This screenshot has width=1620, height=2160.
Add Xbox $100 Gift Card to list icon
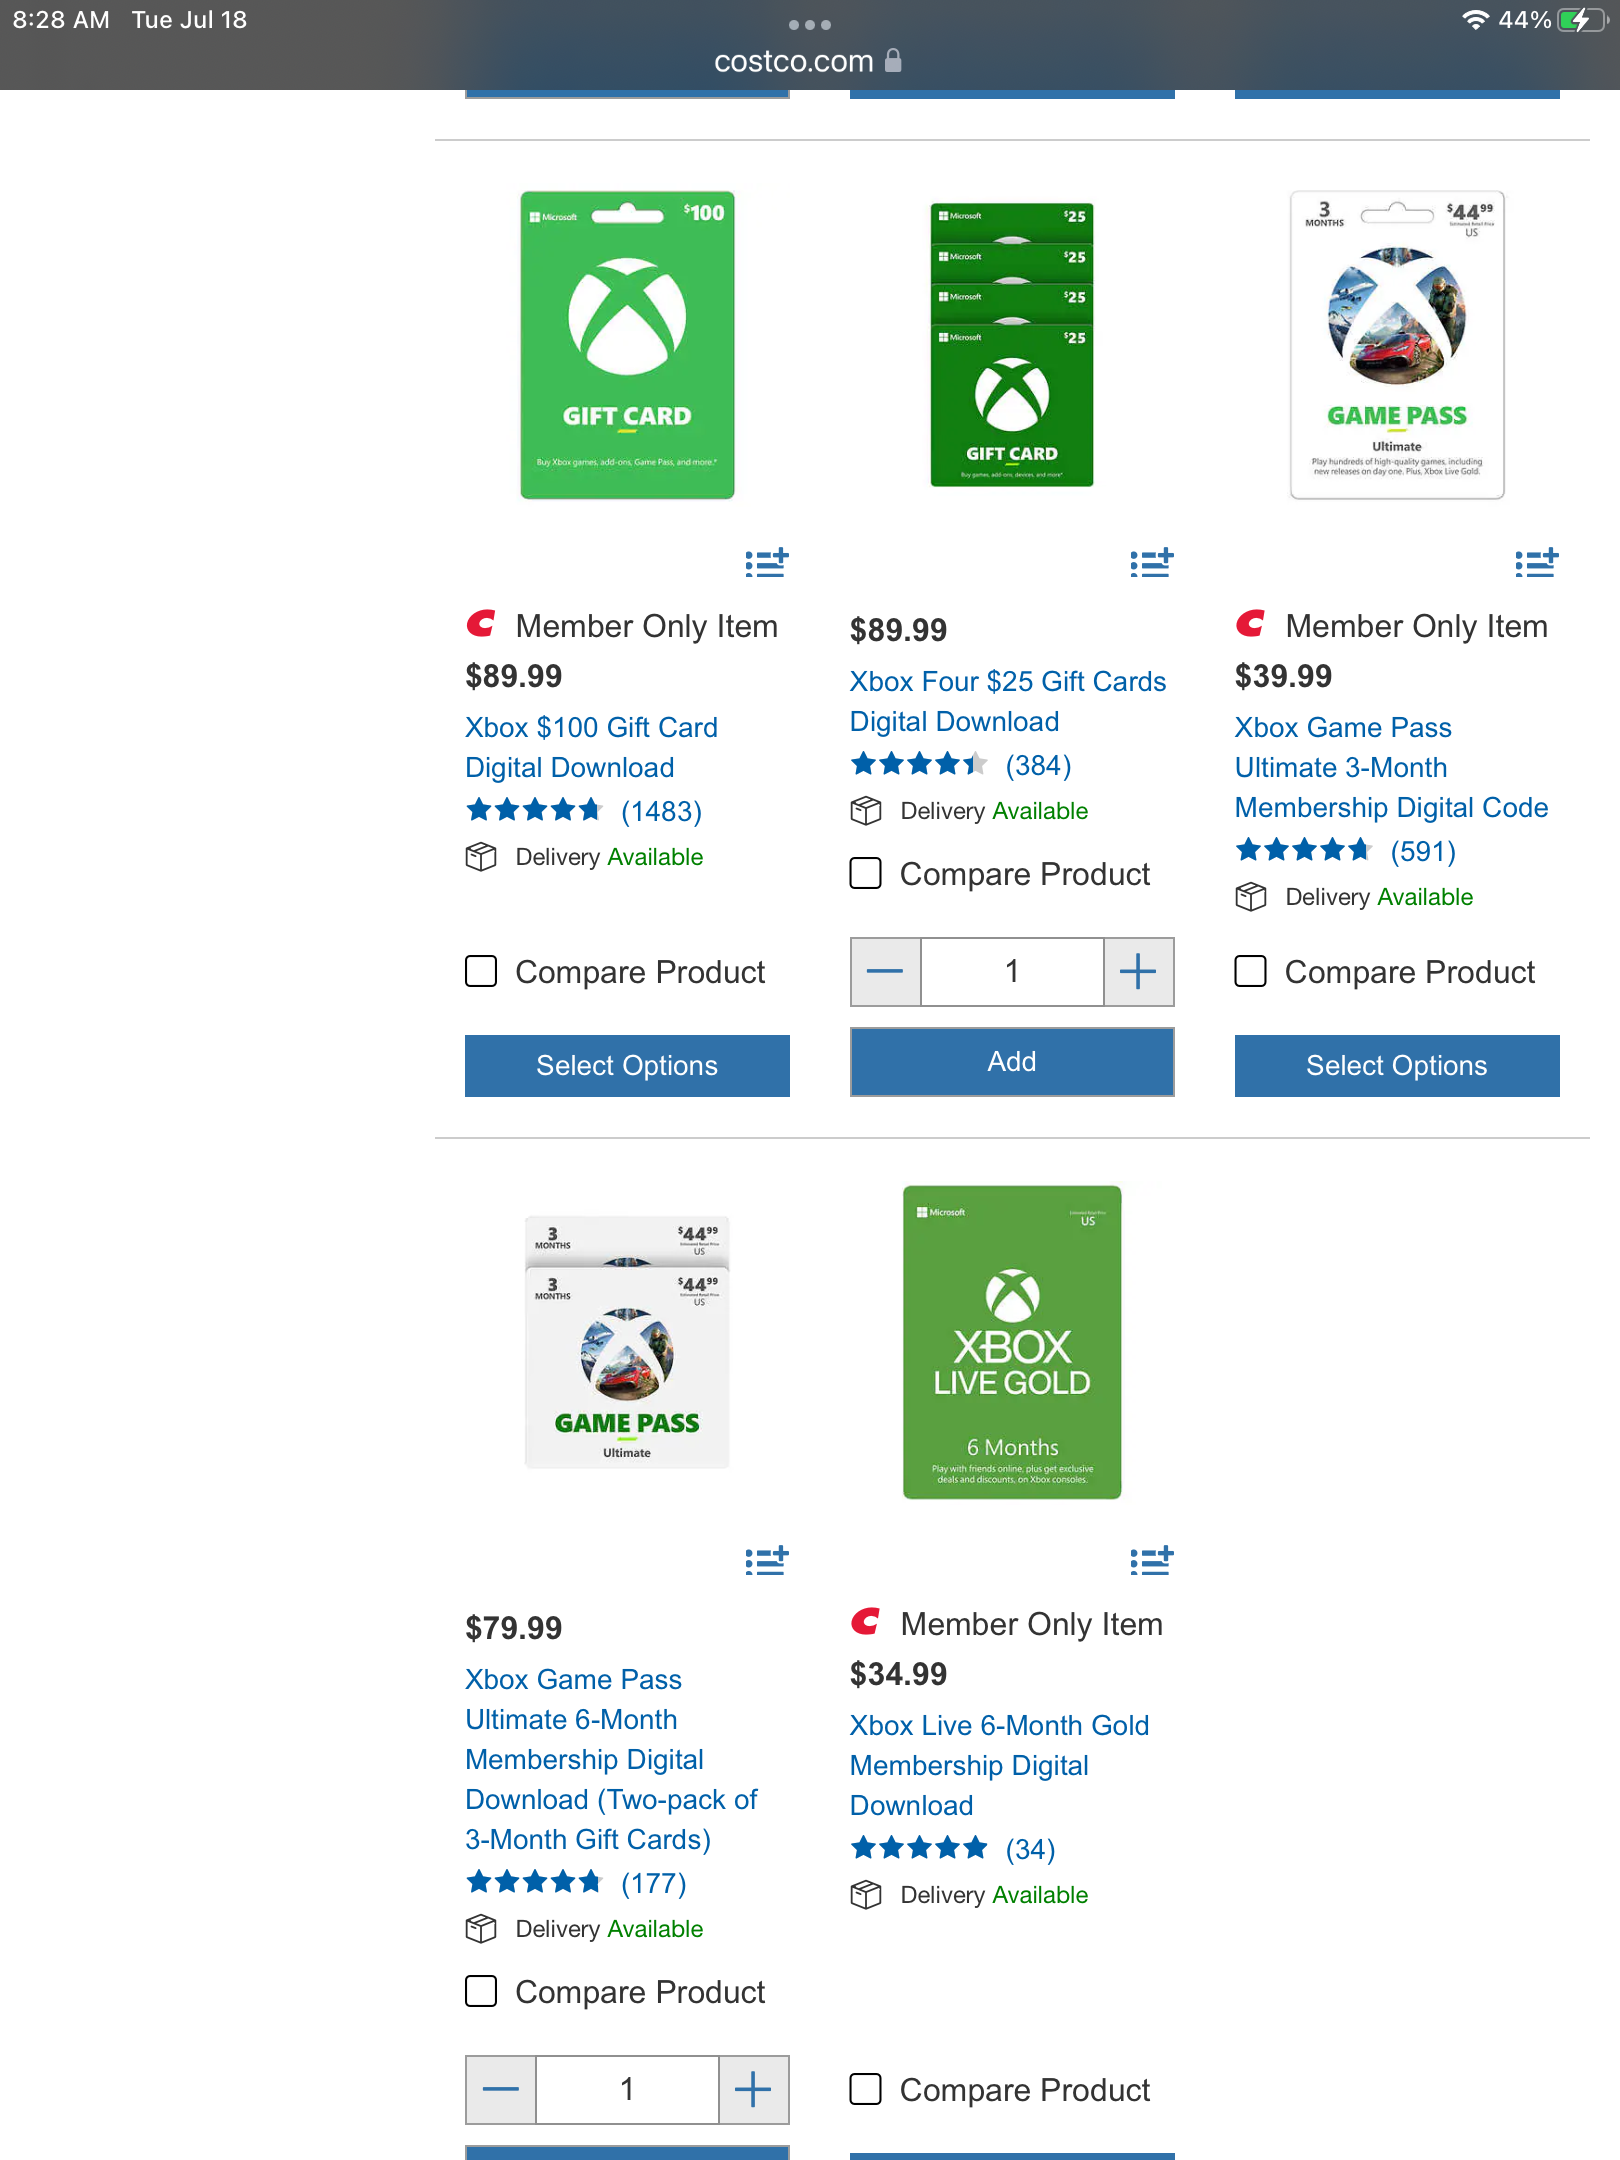(767, 563)
